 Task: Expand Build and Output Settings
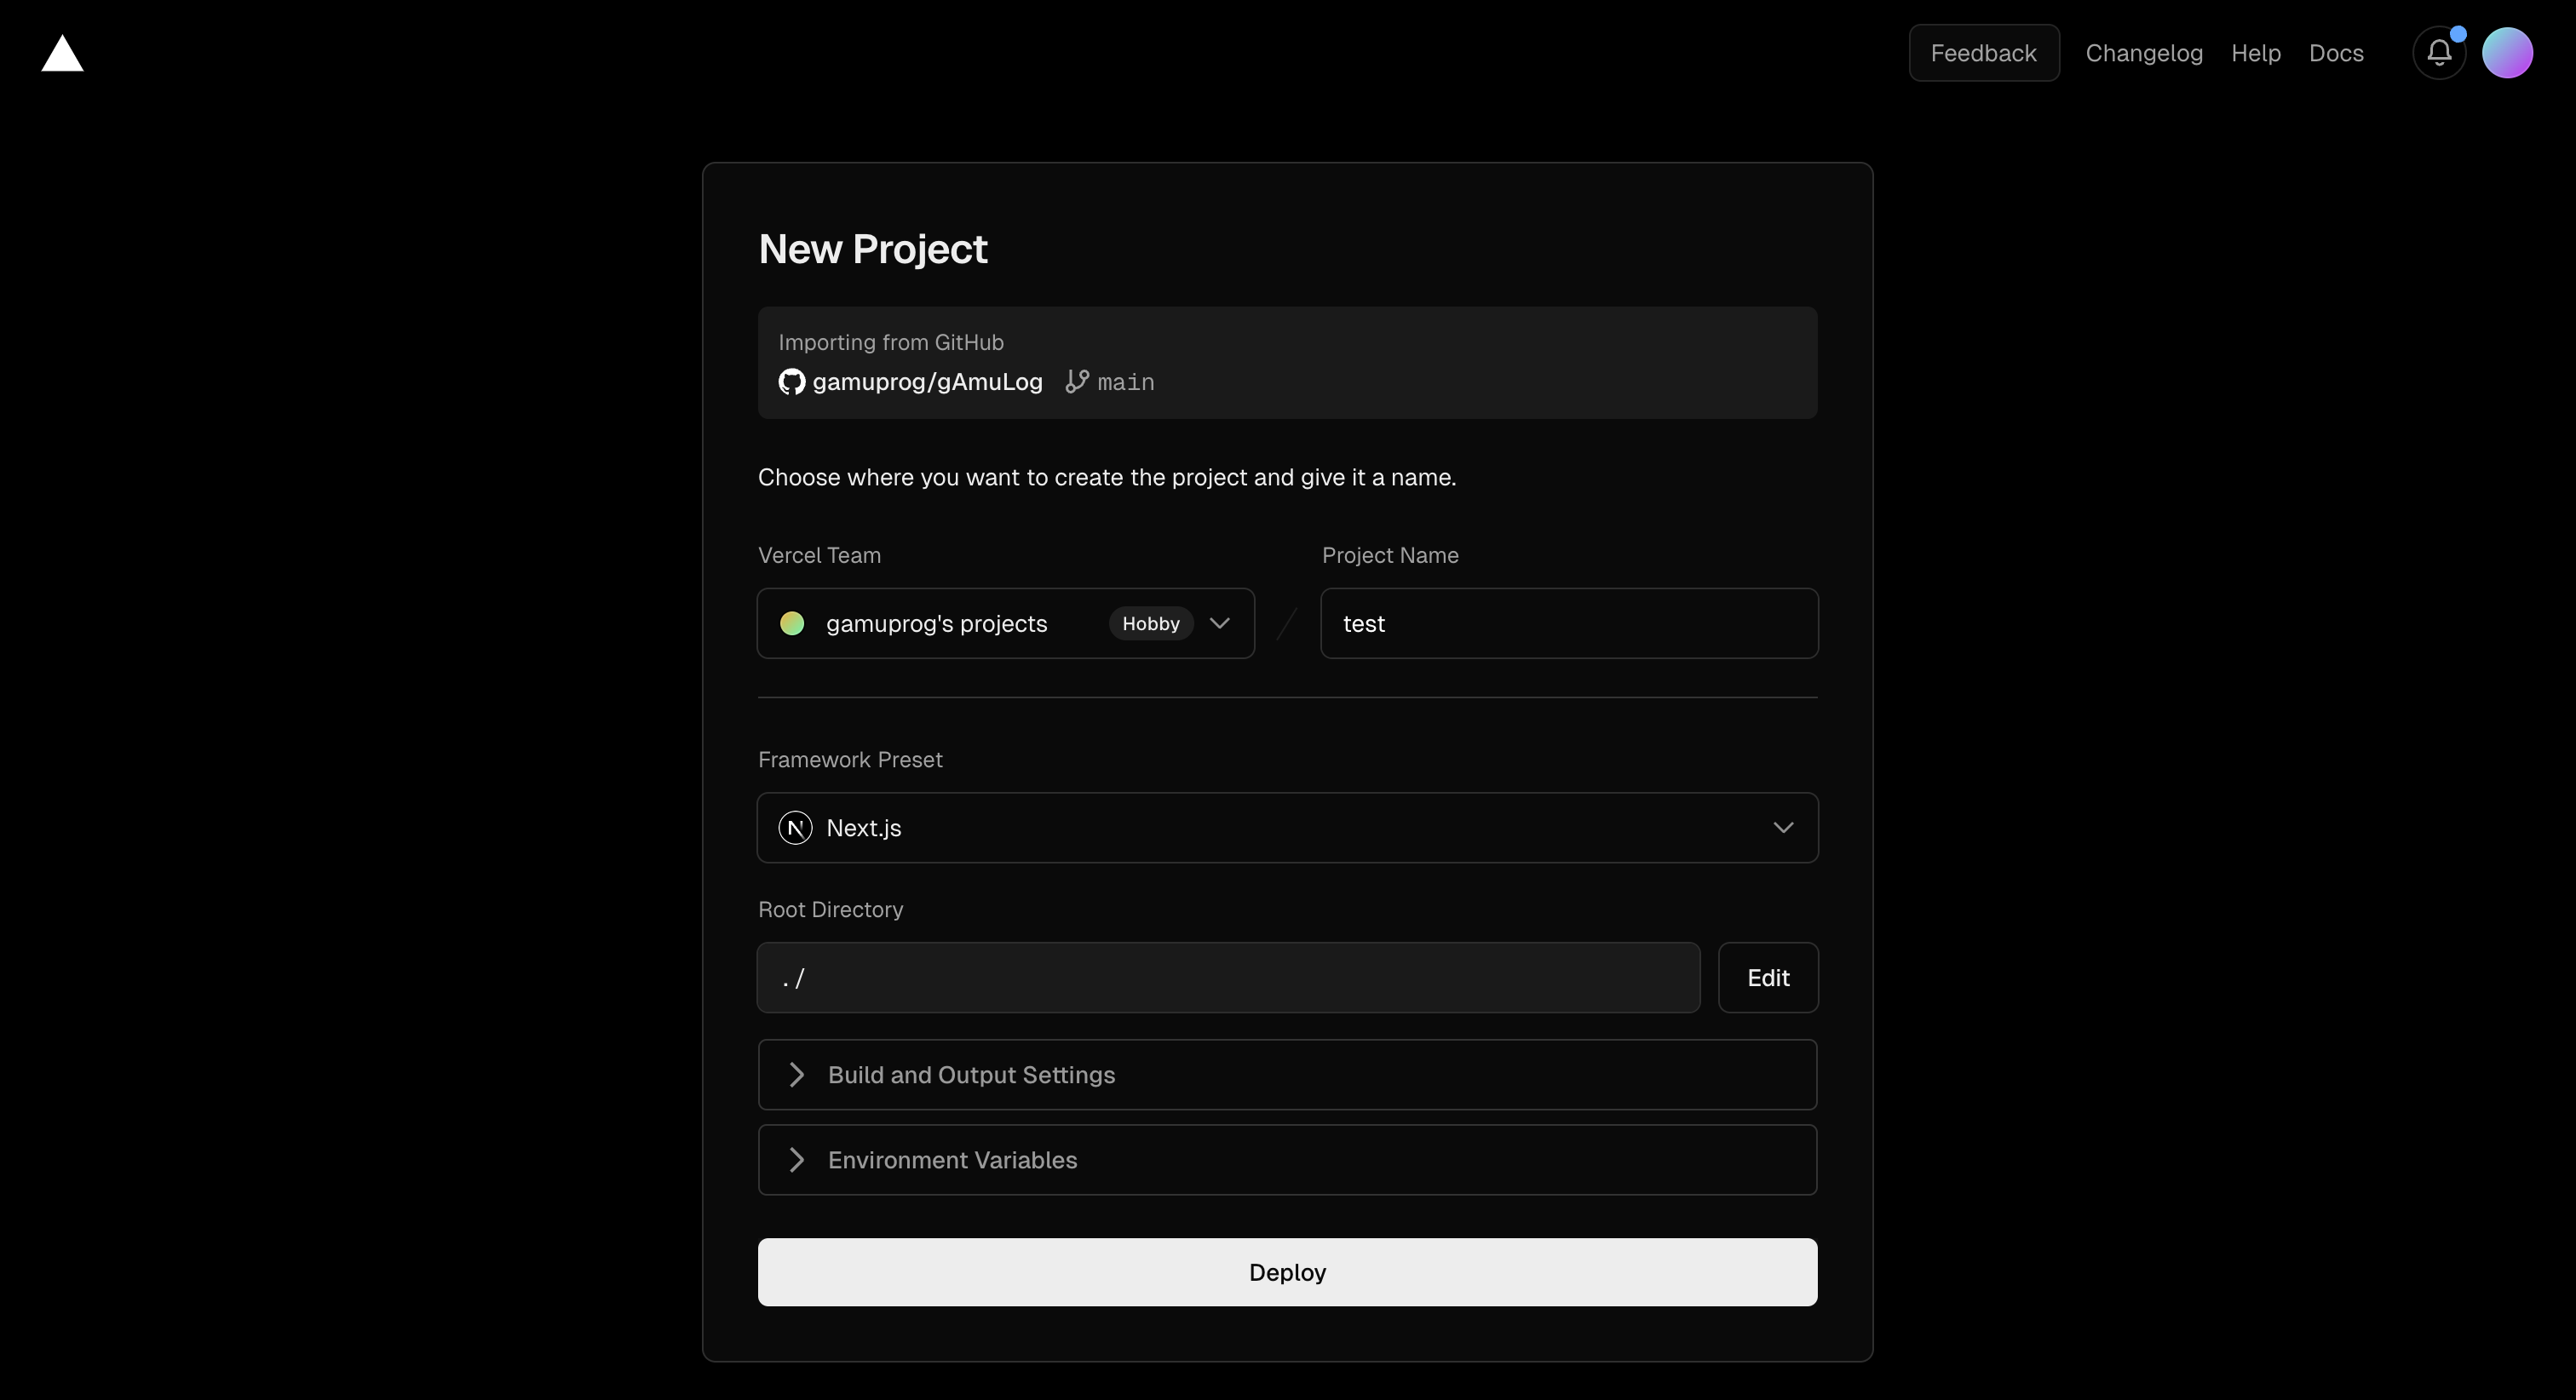tap(1287, 1075)
